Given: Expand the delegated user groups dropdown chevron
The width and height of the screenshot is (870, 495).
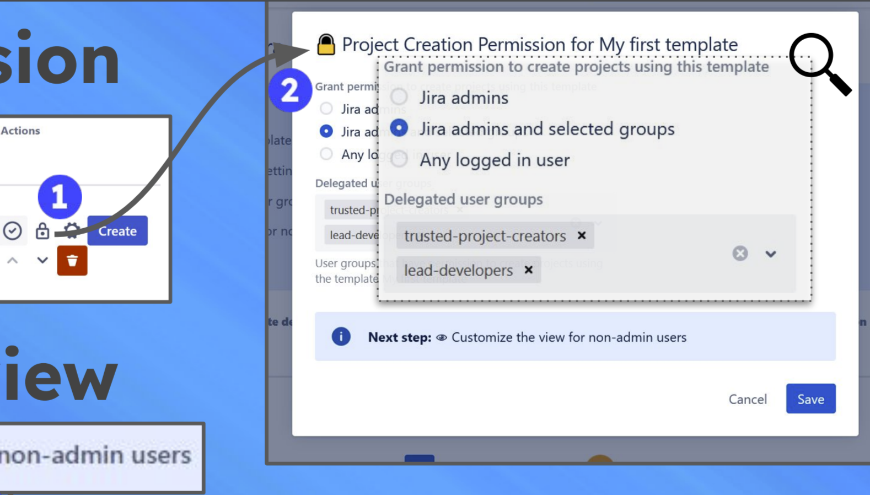Looking at the screenshot, I should point(771,254).
